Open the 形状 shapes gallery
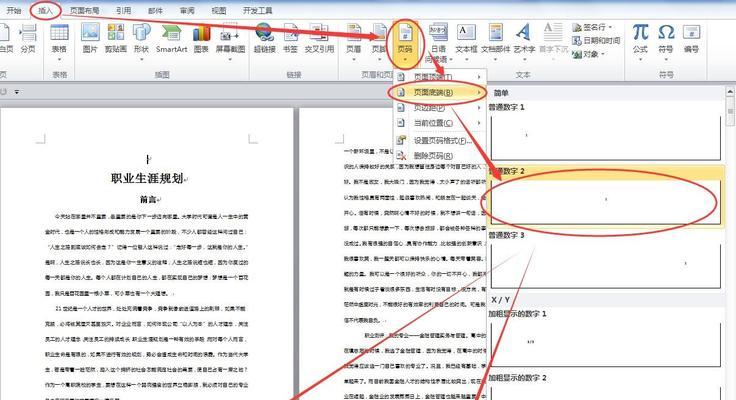 (141, 42)
